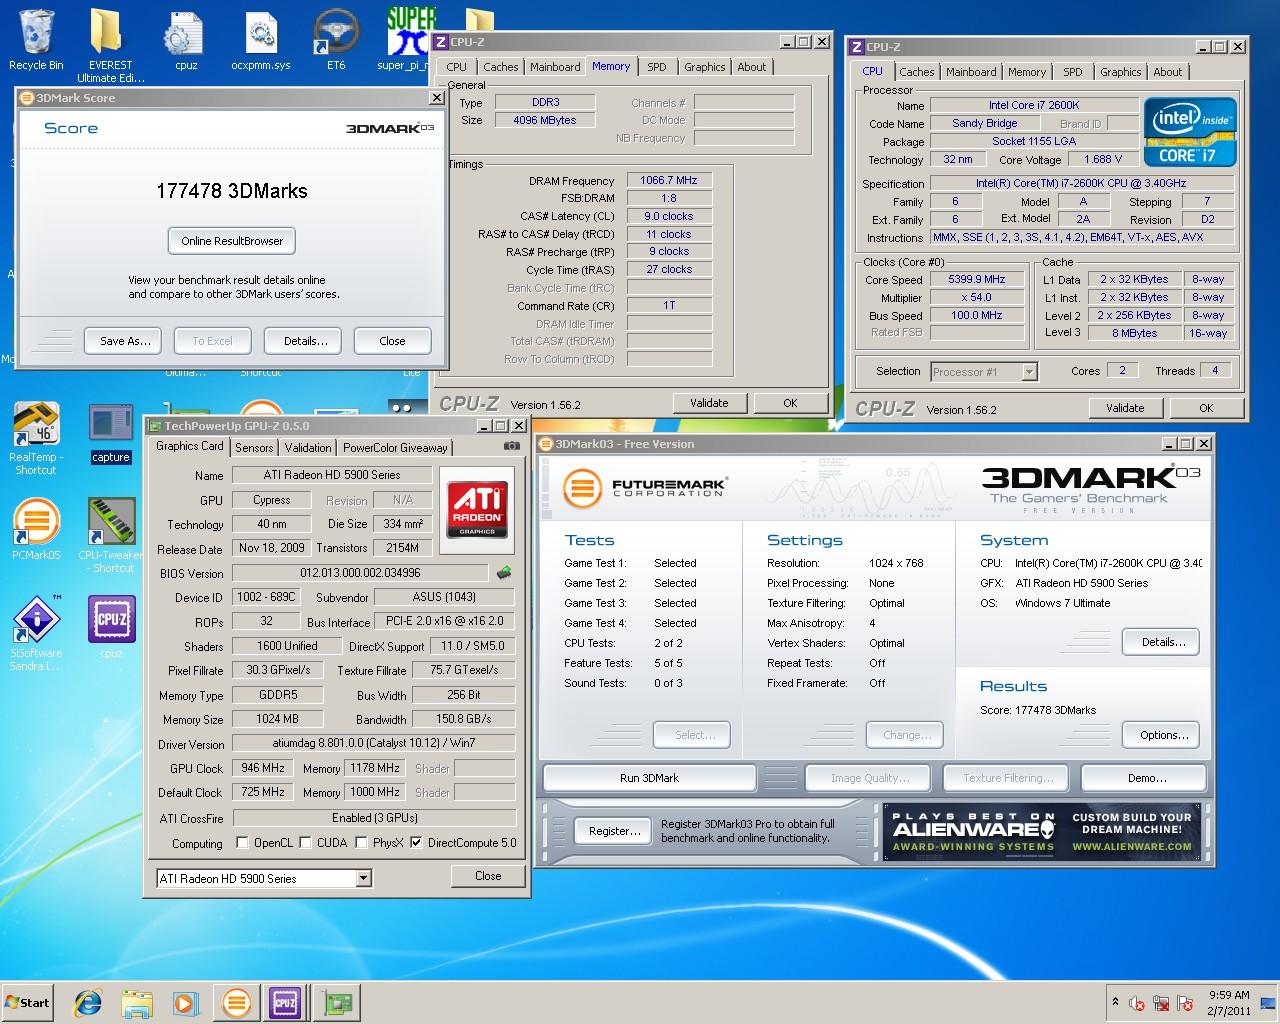Viewport: 1280px width, 1024px height.
Task: Click the Alienware advertisement banner
Action: click(1042, 832)
